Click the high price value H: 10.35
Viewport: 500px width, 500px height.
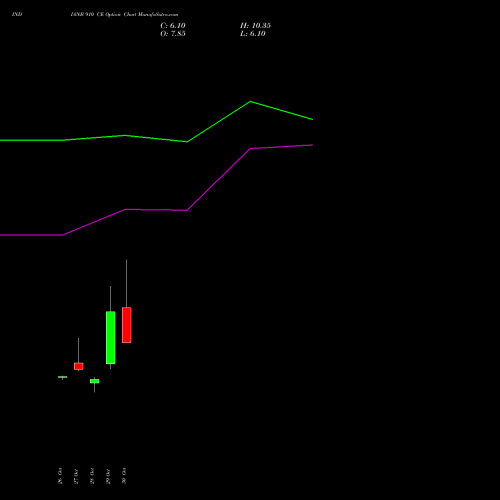click(x=255, y=26)
